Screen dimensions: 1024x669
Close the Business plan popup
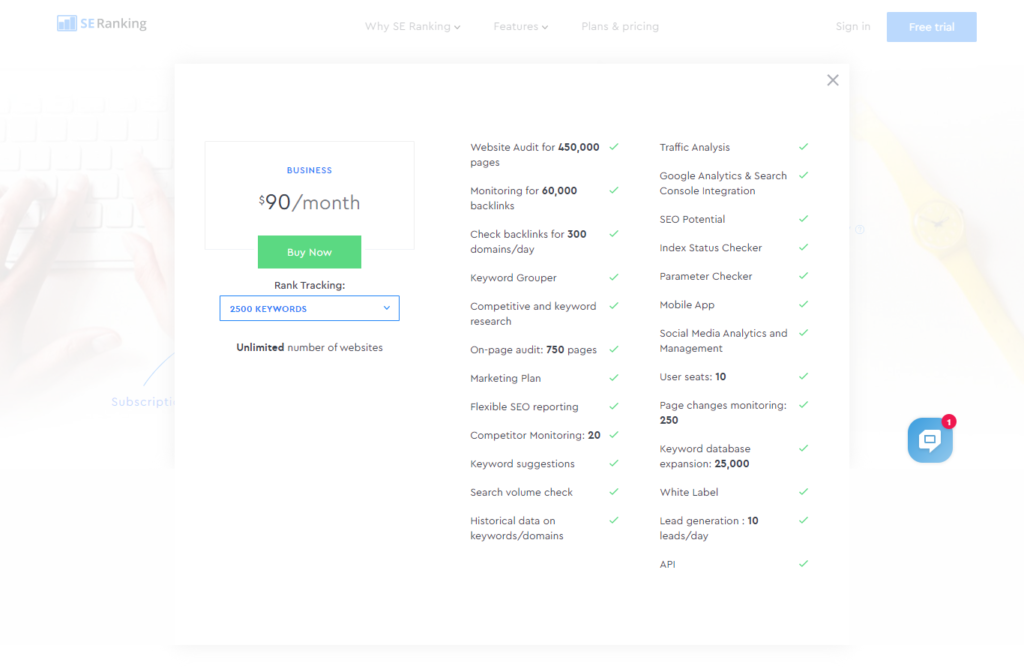pyautogui.click(x=832, y=81)
